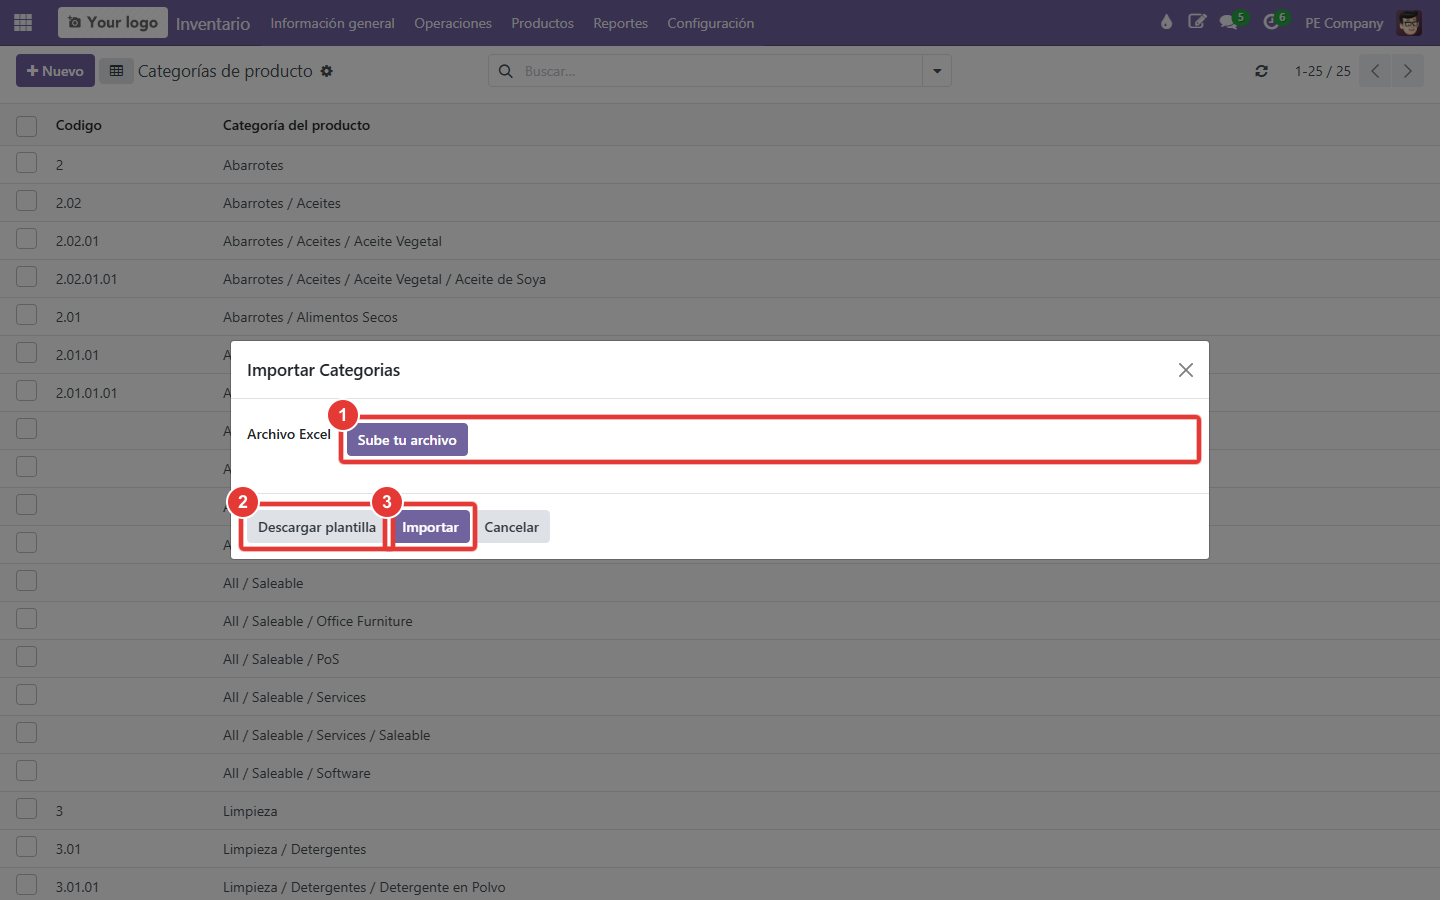Click the Descargar plantilla button

317,527
